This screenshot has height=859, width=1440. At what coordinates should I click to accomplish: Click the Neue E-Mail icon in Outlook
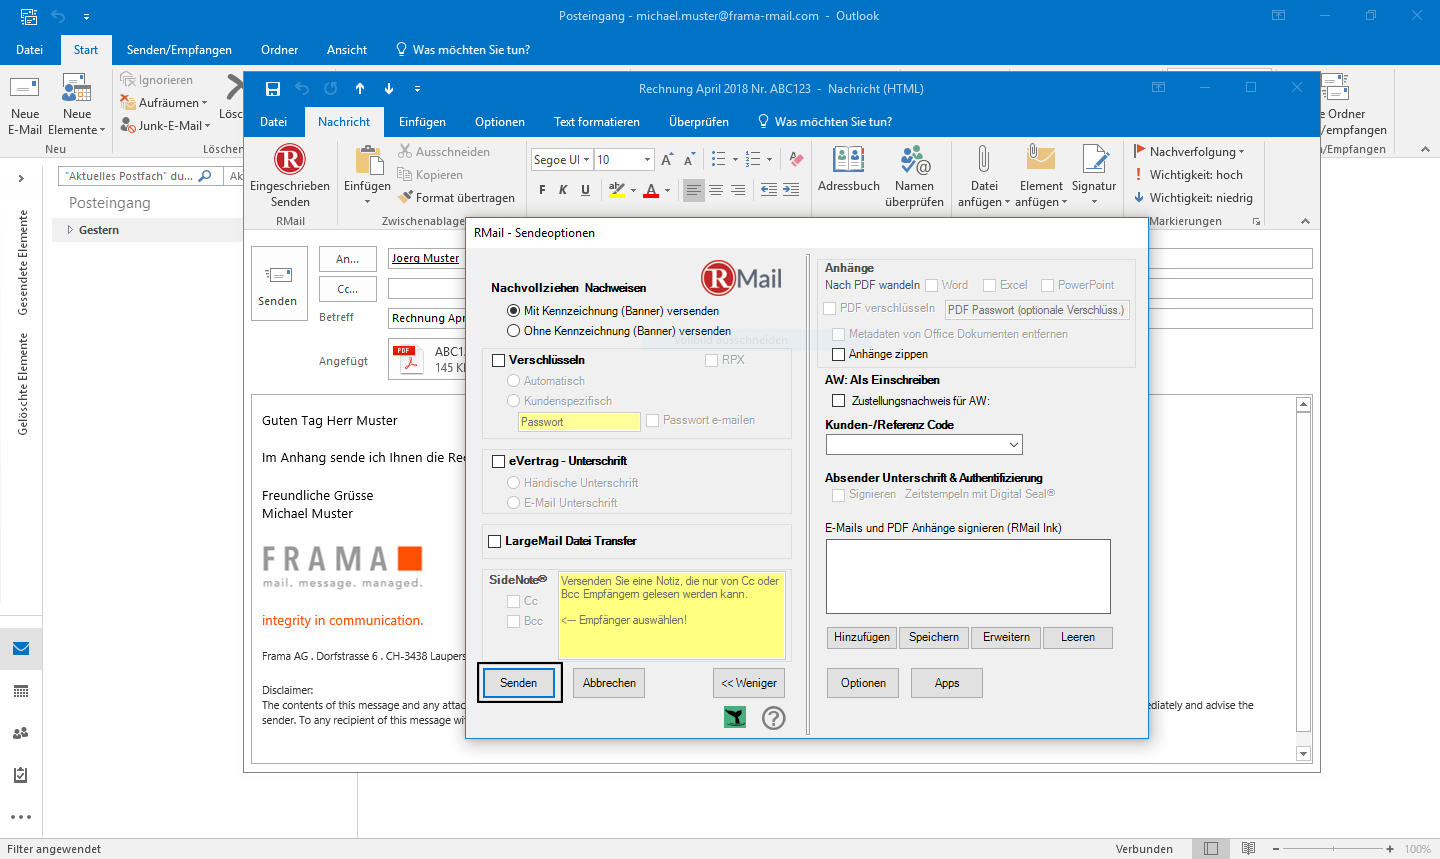click(24, 88)
